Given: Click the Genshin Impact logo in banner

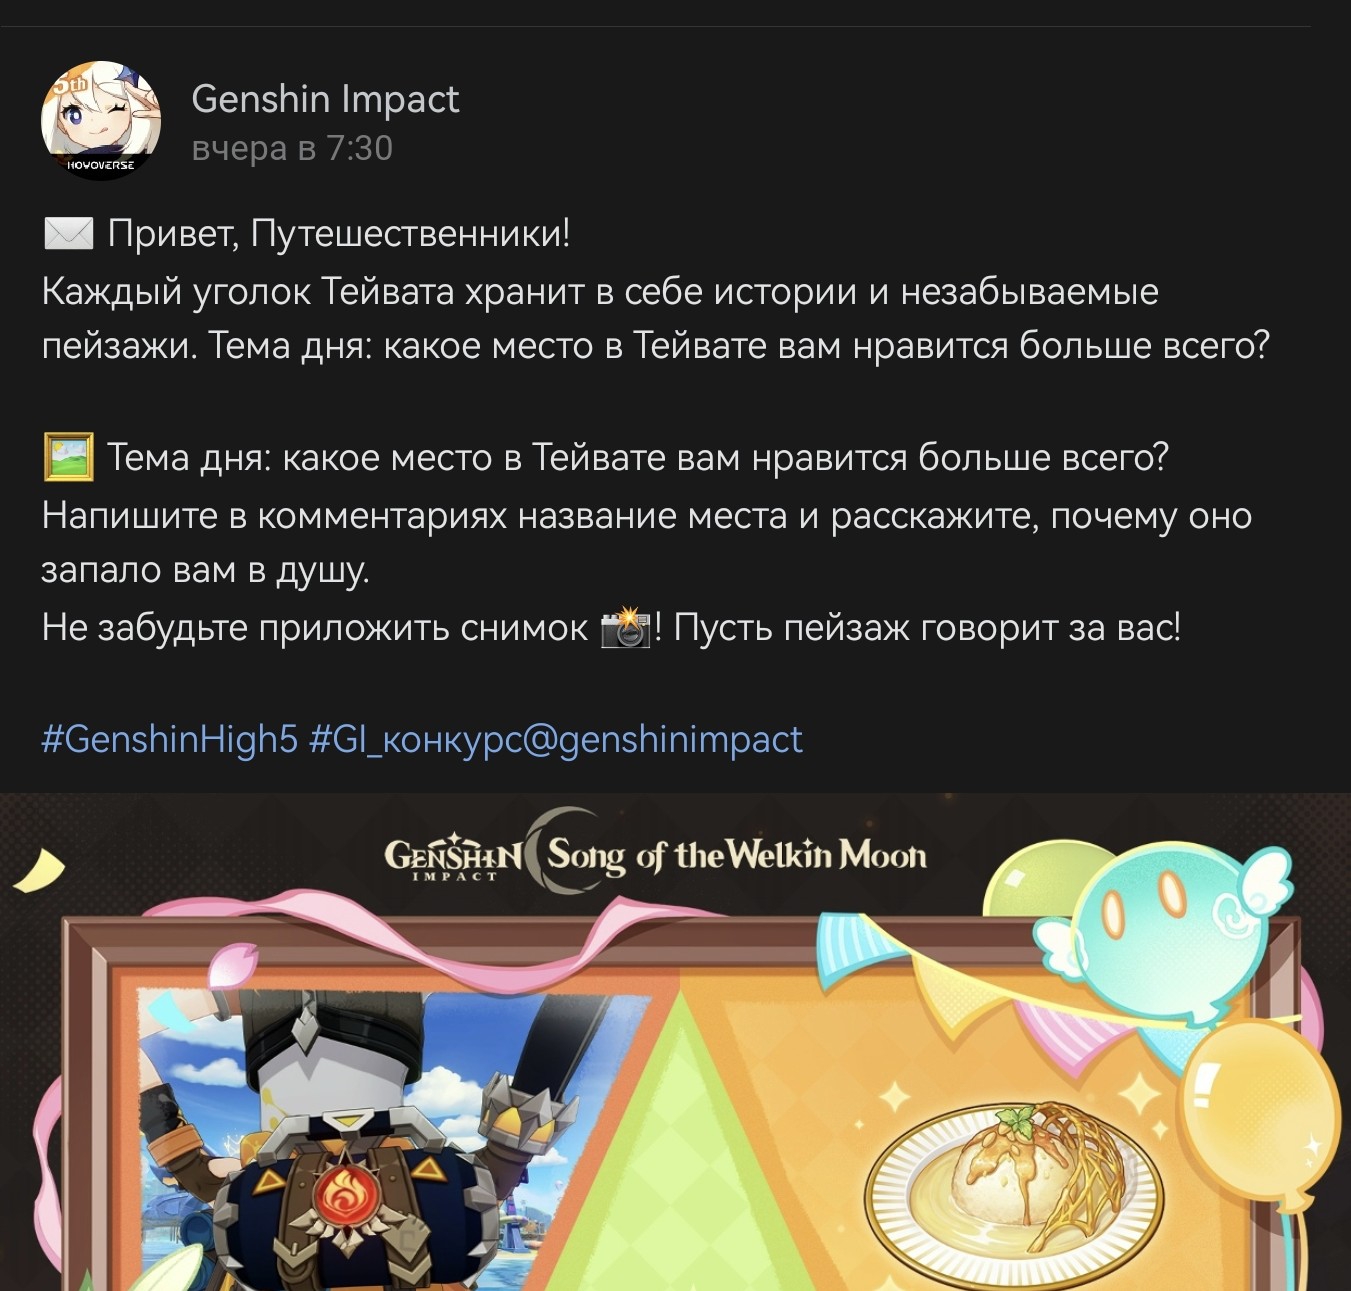Looking at the screenshot, I should tap(454, 858).
